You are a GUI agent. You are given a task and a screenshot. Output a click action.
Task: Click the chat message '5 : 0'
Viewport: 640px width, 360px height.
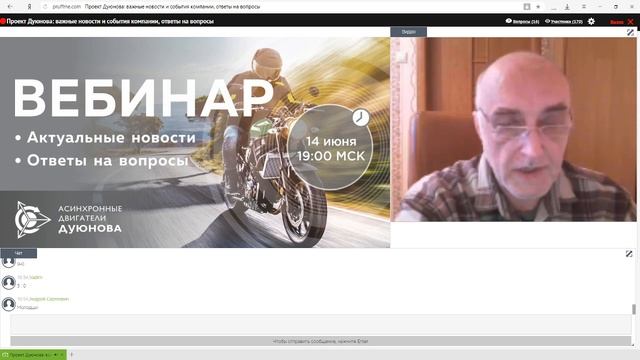22,286
